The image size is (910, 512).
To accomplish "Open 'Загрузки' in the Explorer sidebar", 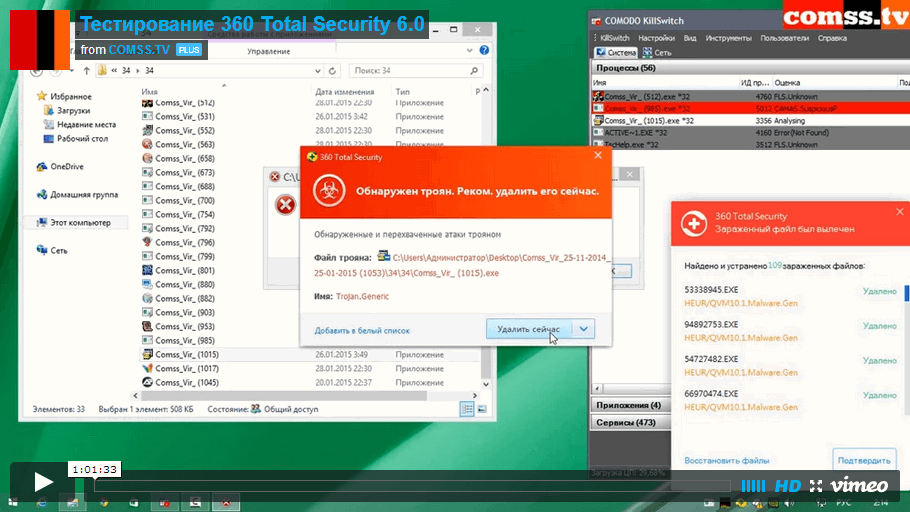I will tap(73, 110).
